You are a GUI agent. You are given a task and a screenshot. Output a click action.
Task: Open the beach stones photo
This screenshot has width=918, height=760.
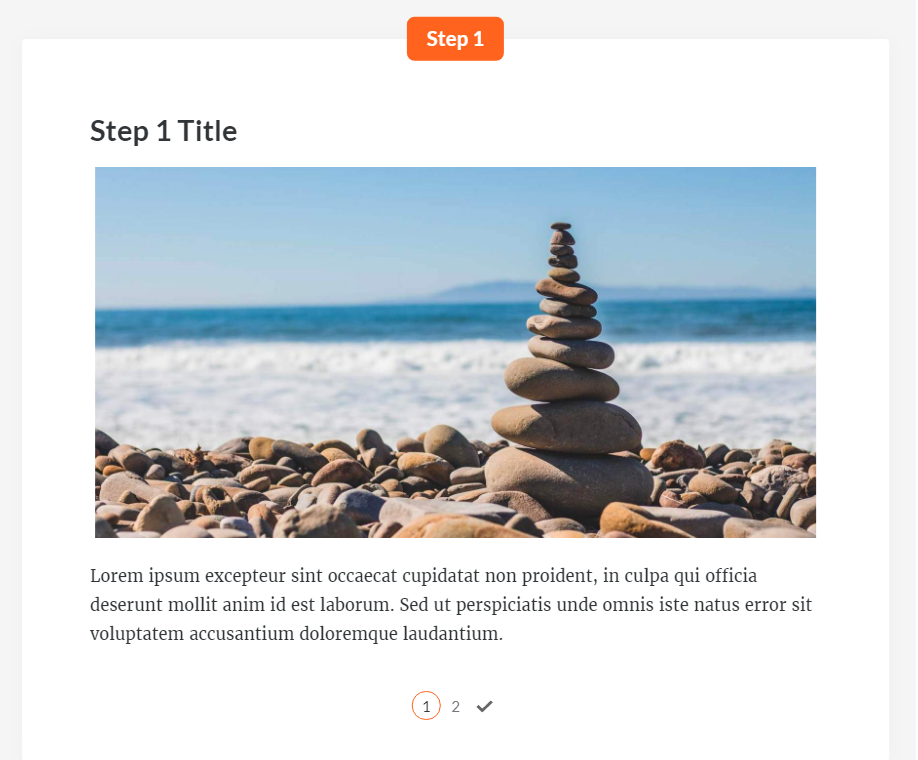[x=455, y=352]
